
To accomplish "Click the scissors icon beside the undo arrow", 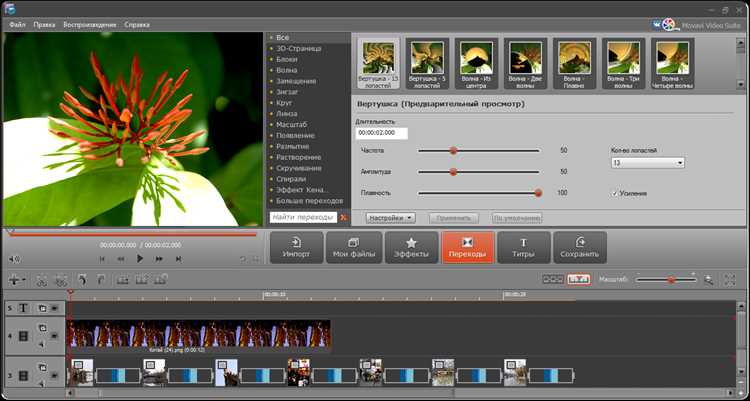I will click(x=61, y=280).
